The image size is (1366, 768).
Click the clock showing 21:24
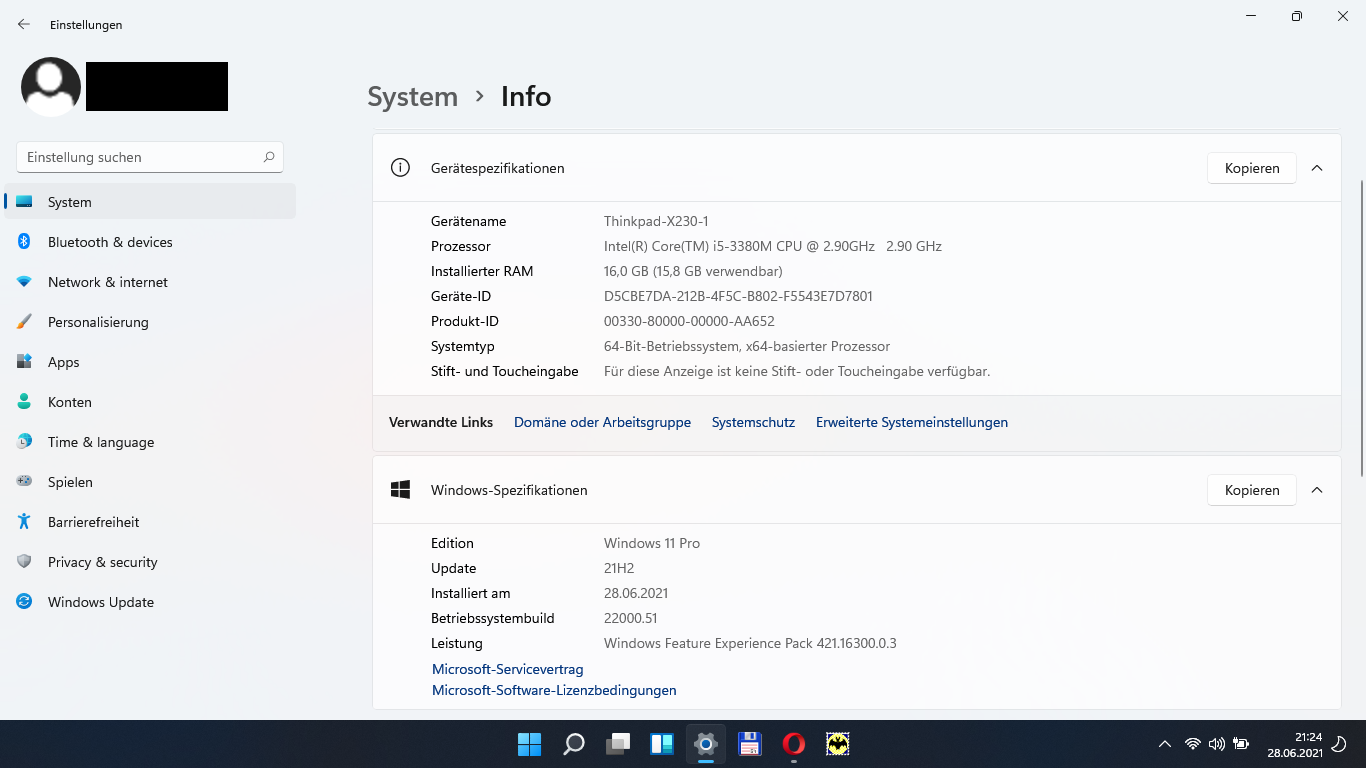tap(1308, 736)
